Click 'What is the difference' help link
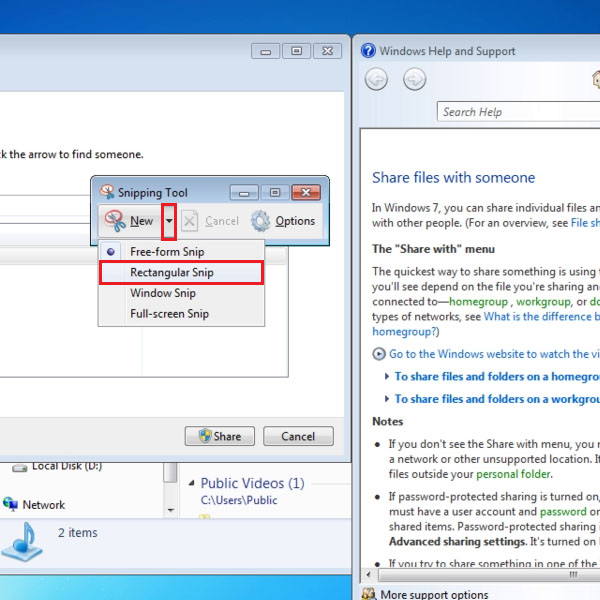This screenshot has height=600, width=600. tap(541, 316)
